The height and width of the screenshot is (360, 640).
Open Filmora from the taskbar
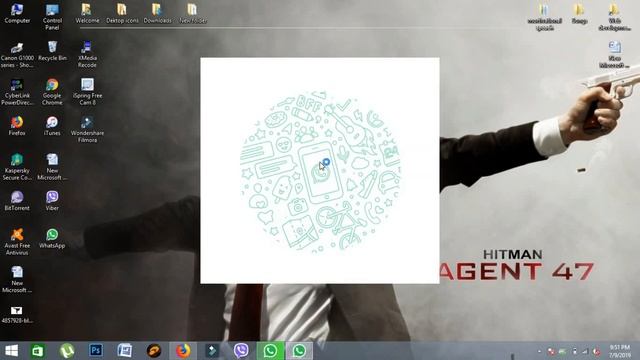click(x=212, y=351)
